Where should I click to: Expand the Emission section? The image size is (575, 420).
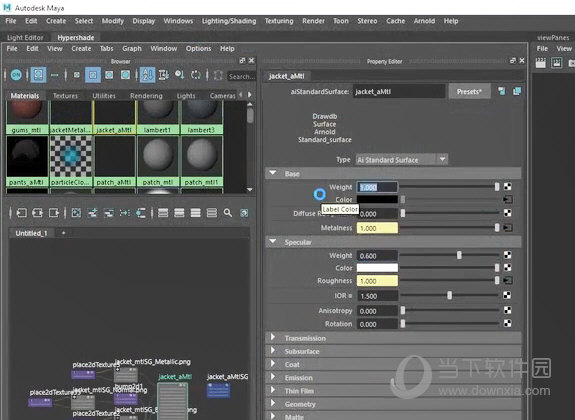[273, 377]
